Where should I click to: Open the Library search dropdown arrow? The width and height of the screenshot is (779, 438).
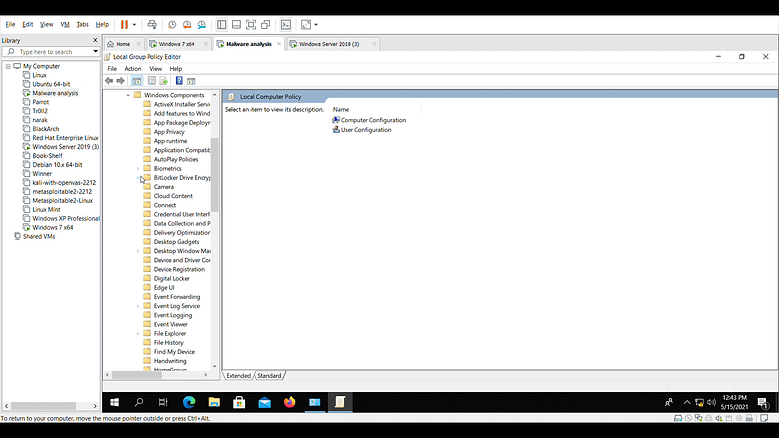click(x=95, y=52)
